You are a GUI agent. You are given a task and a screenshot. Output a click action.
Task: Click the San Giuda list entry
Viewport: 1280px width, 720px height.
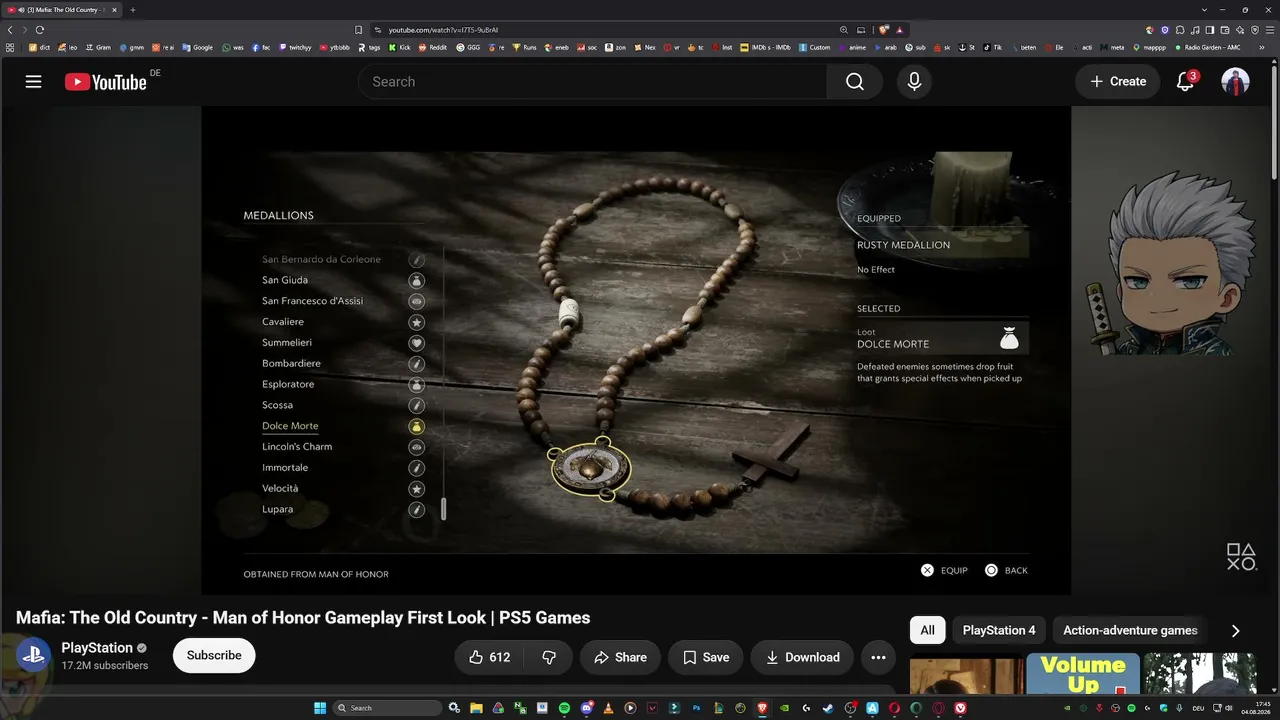[285, 280]
